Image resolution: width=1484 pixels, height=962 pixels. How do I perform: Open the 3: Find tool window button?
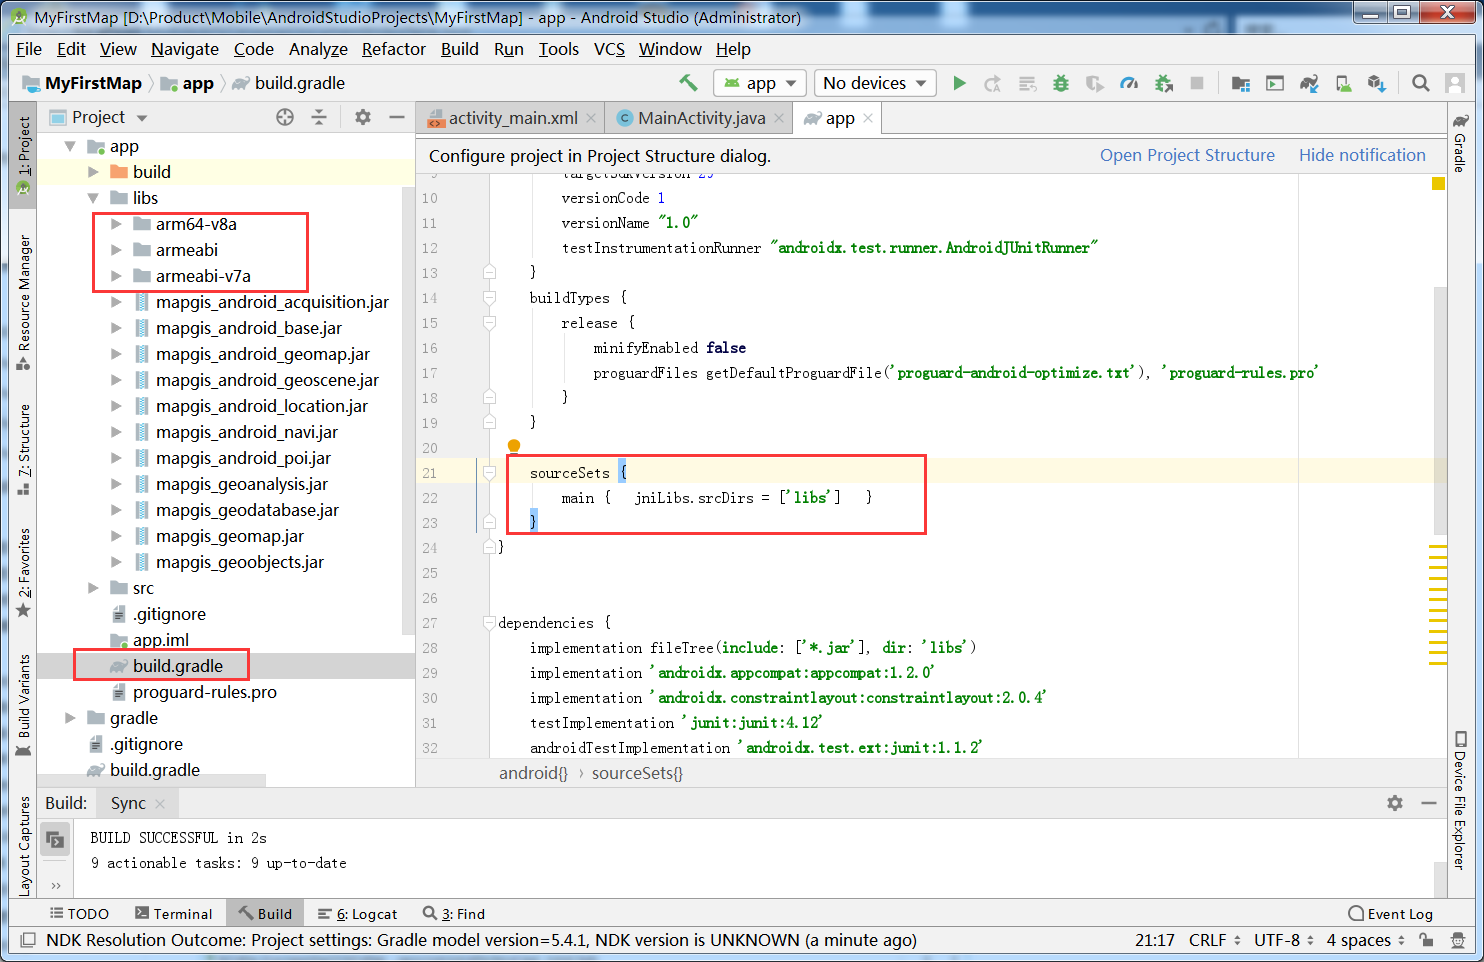pos(454,914)
